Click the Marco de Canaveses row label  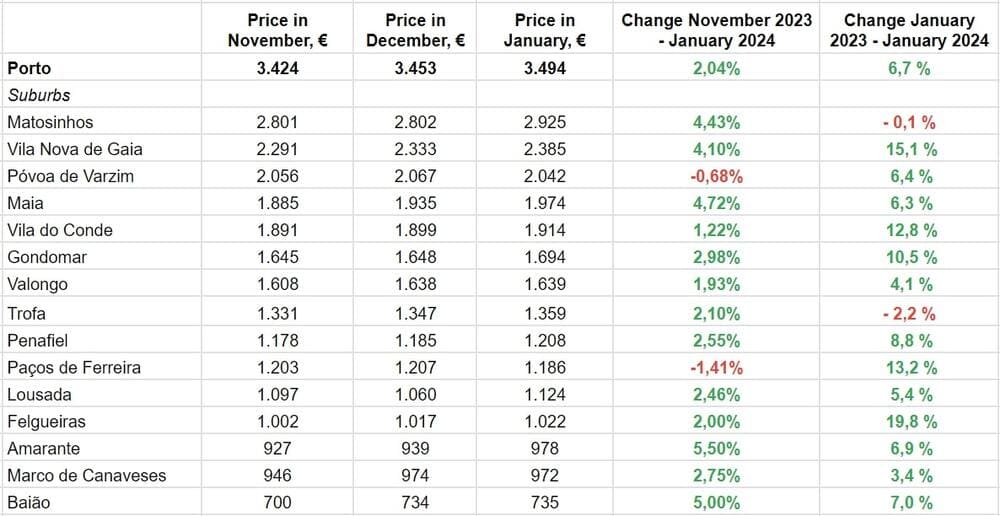86,476
